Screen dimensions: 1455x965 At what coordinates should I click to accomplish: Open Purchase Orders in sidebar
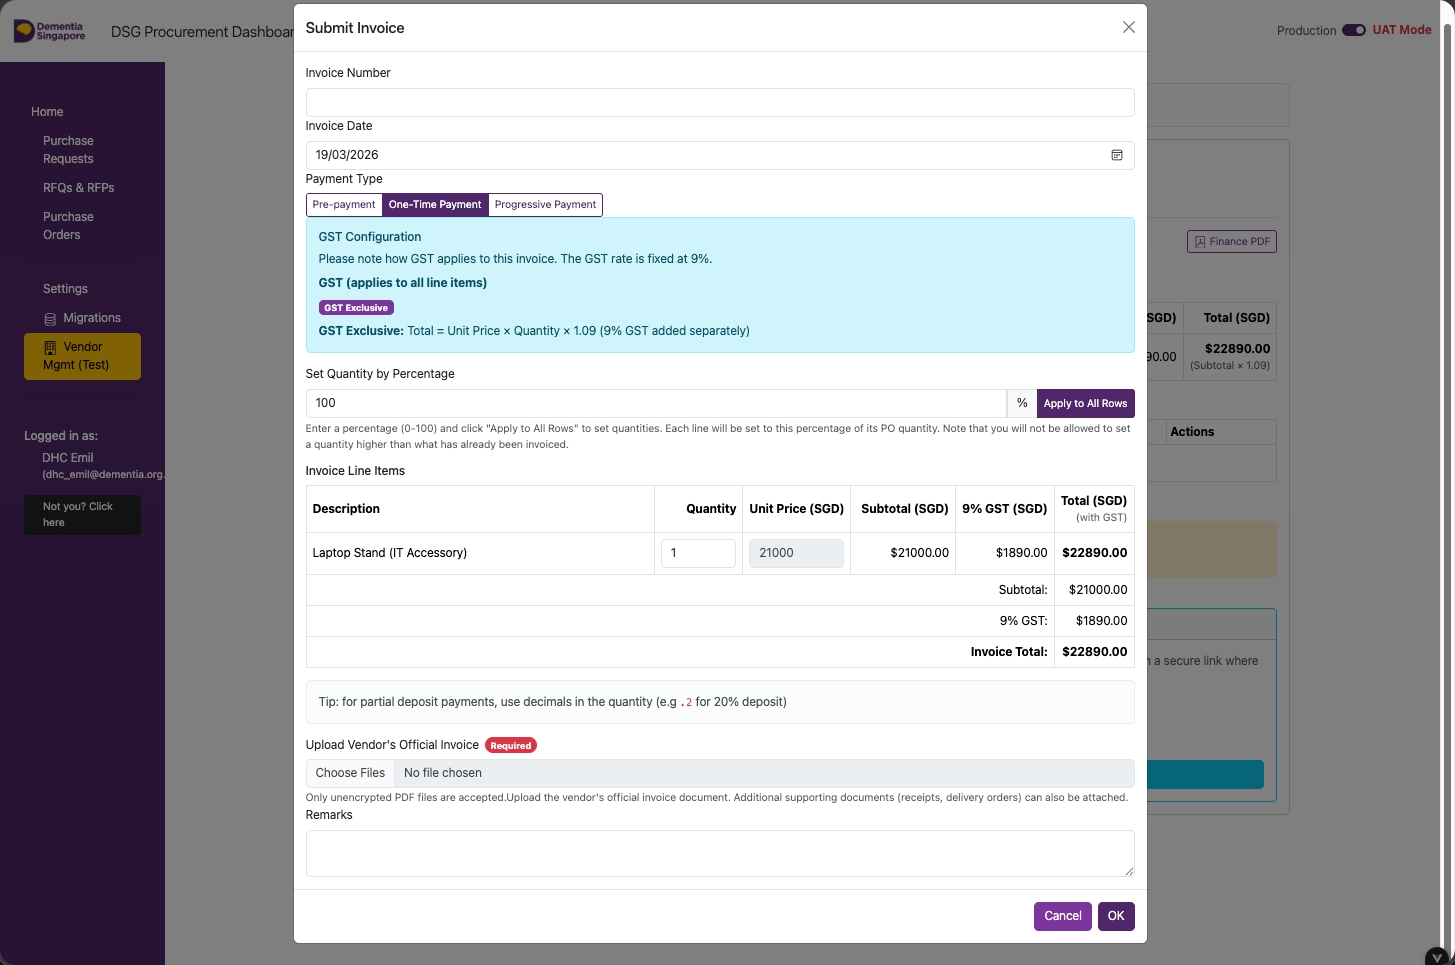tap(68, 226)
